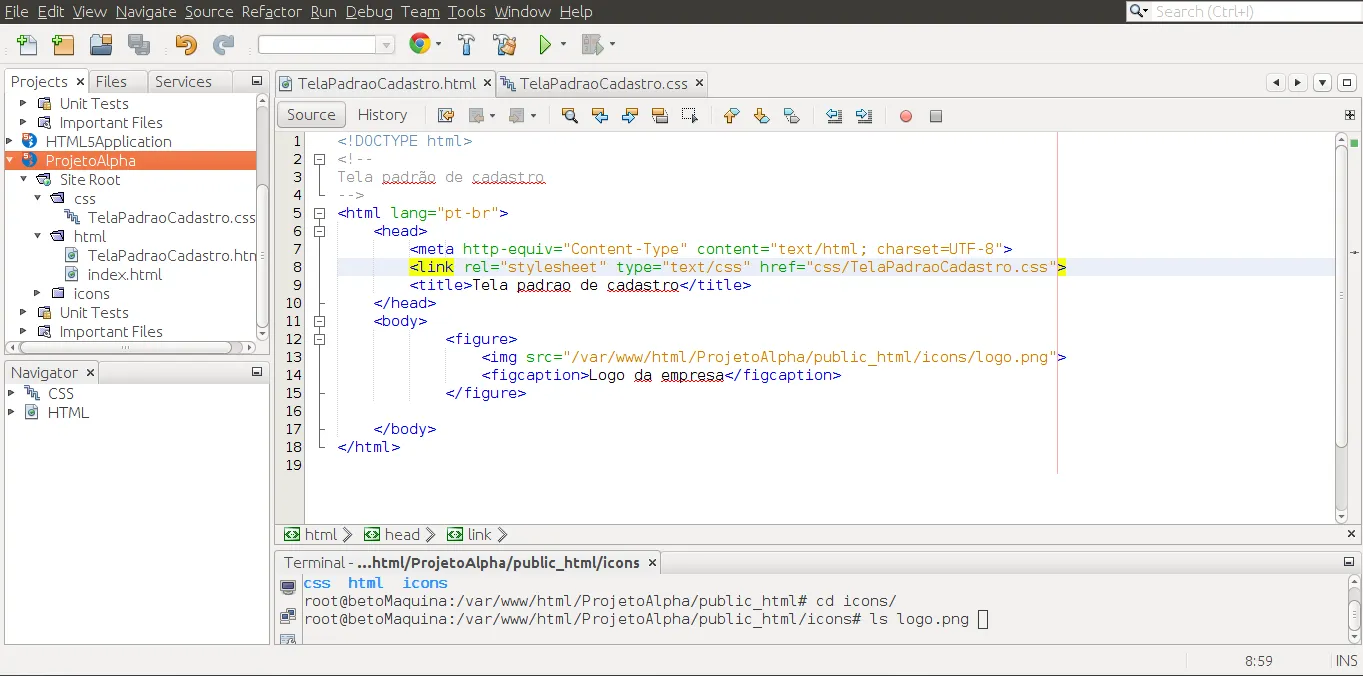The image size is (1363, 676).
Task: Start macro recording with the red circle
Action: [x=906, y=116]
